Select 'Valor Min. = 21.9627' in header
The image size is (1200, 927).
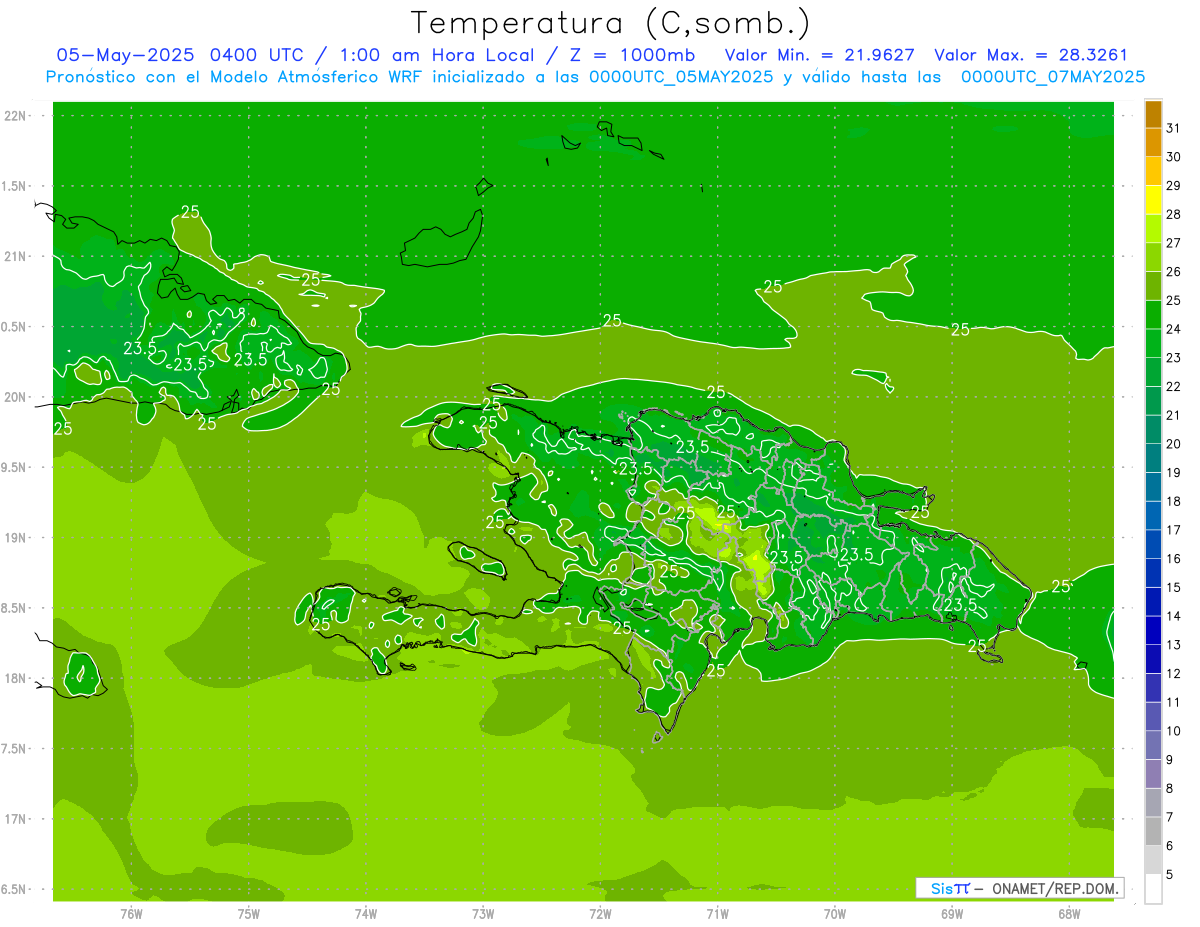[x=820, y=55]
